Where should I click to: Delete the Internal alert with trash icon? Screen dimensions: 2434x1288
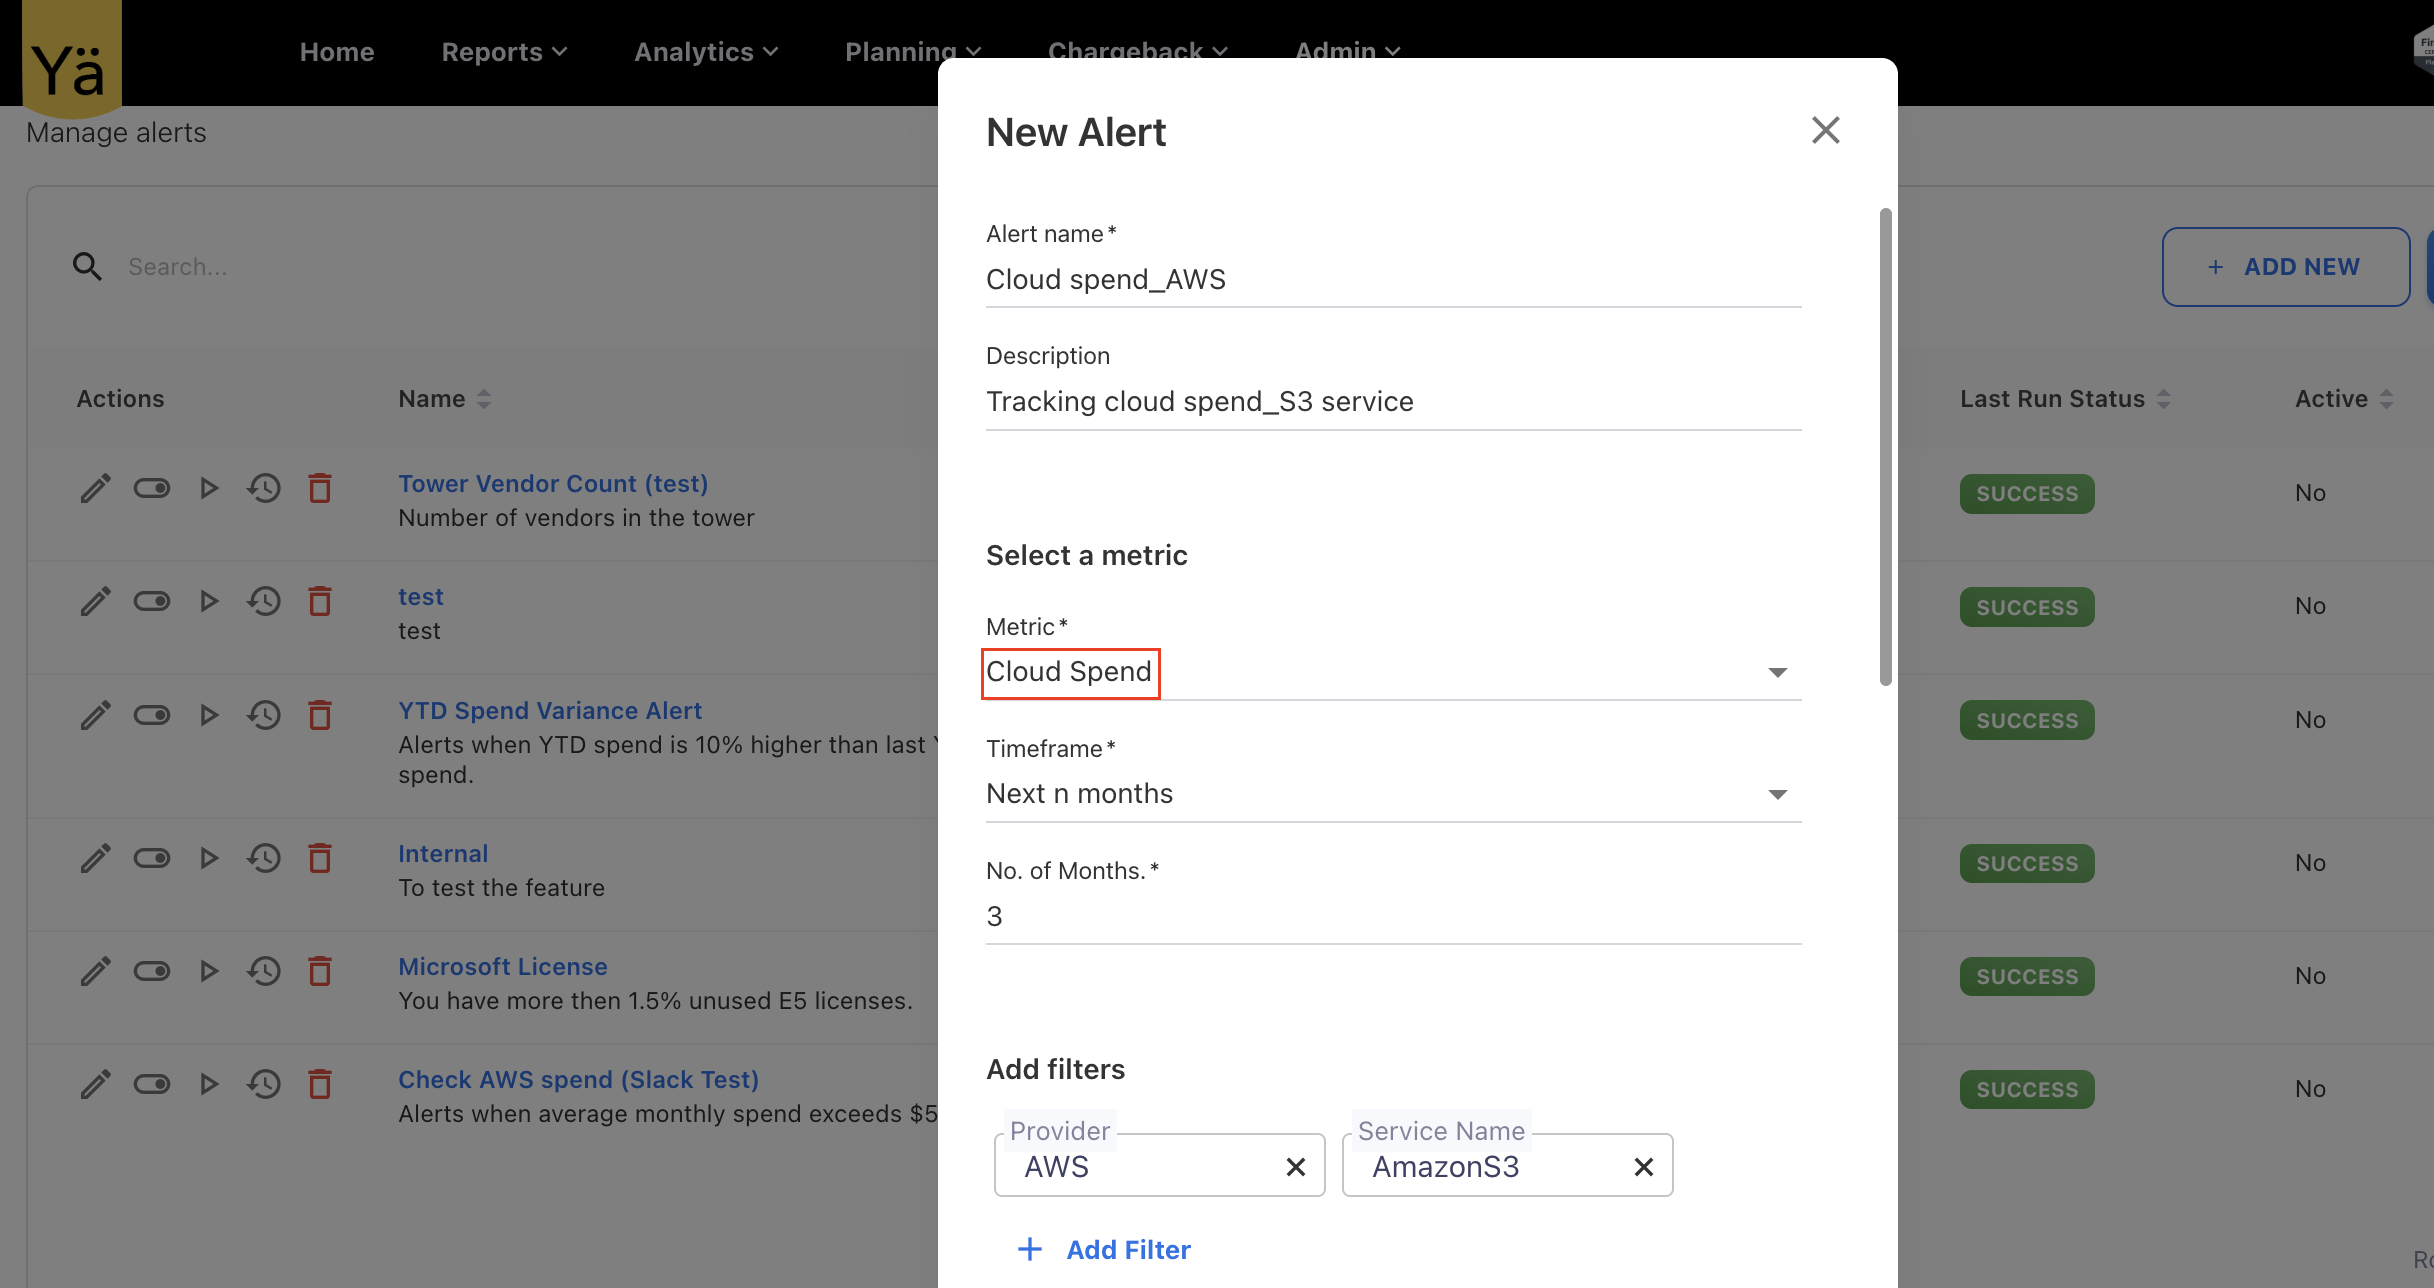pyautogui.click(x=320, y=858)
